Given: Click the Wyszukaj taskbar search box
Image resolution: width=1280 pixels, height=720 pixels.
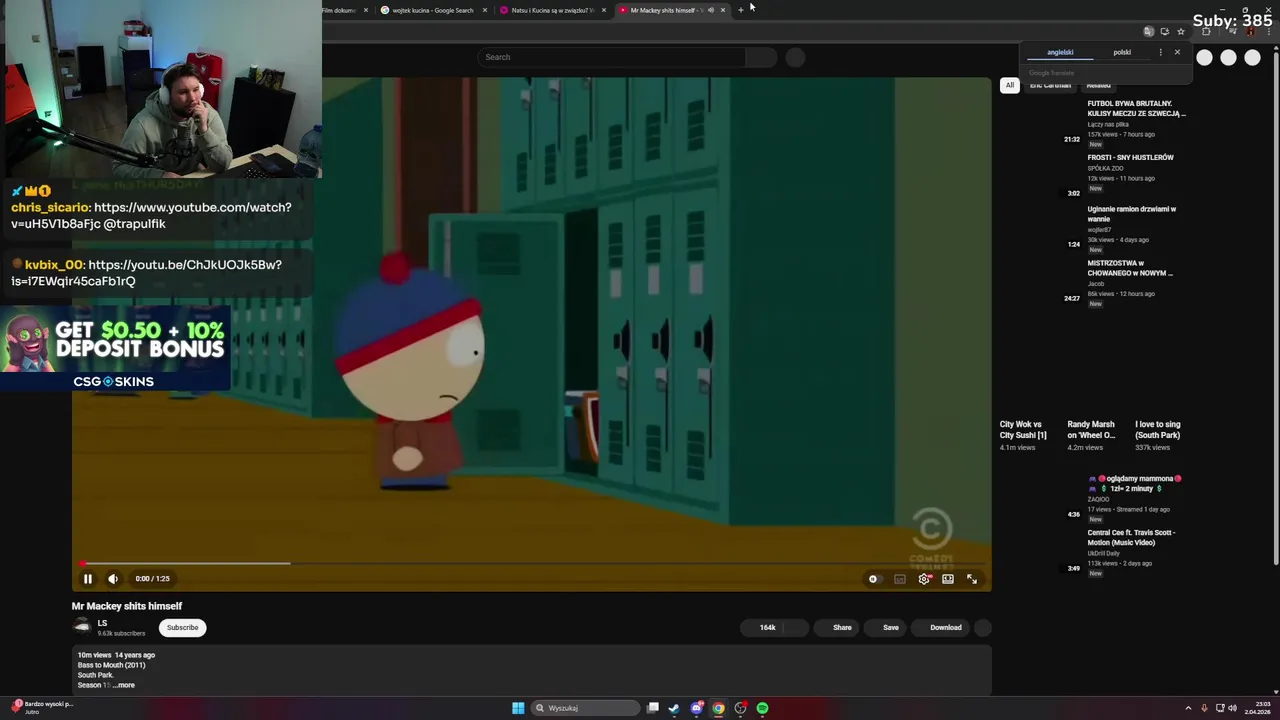Looking at the screenshot, I should (586, 708).
